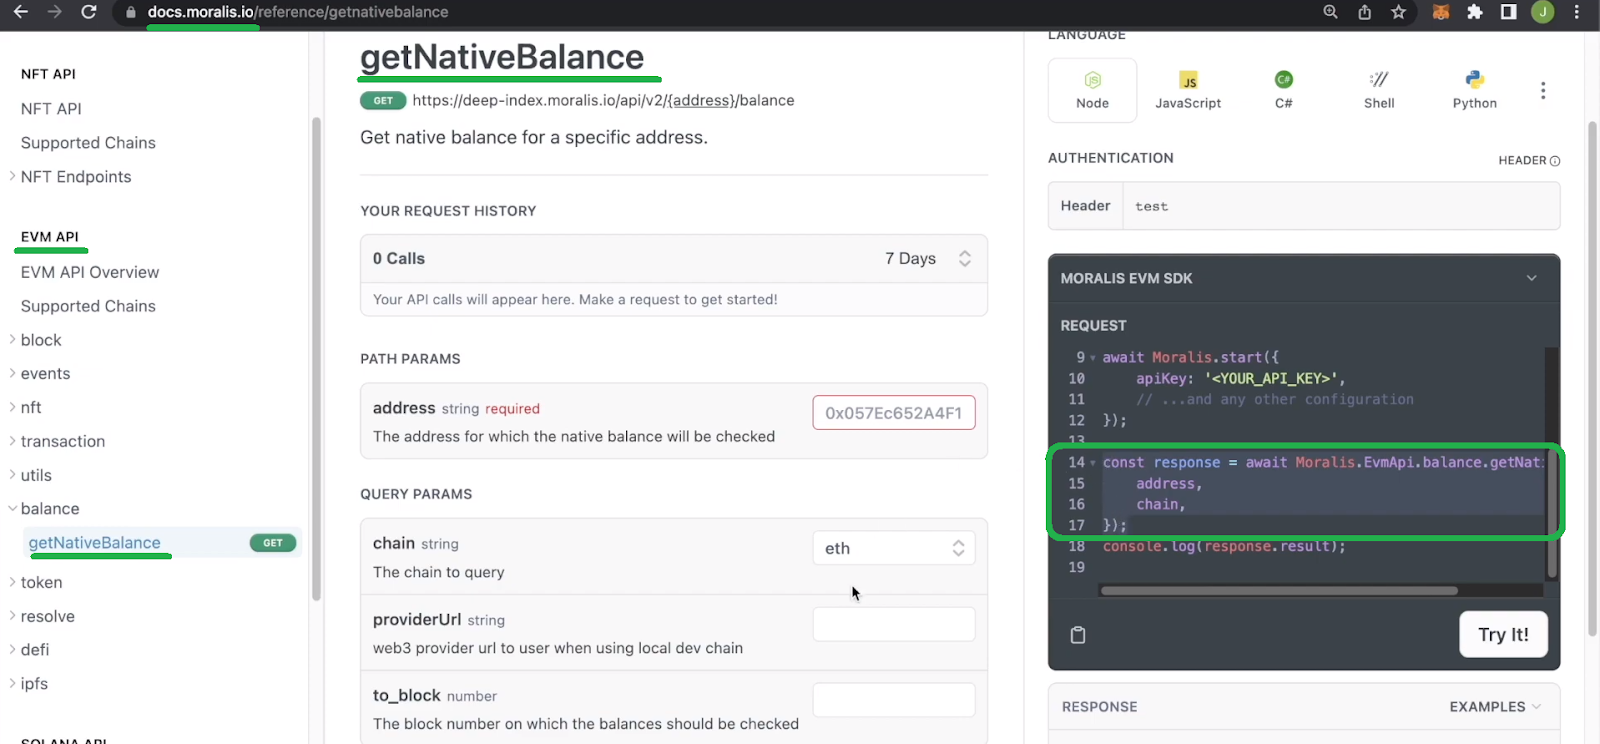
Task: Open the zoom magnifier icon in address bar
Action: 1331,12
